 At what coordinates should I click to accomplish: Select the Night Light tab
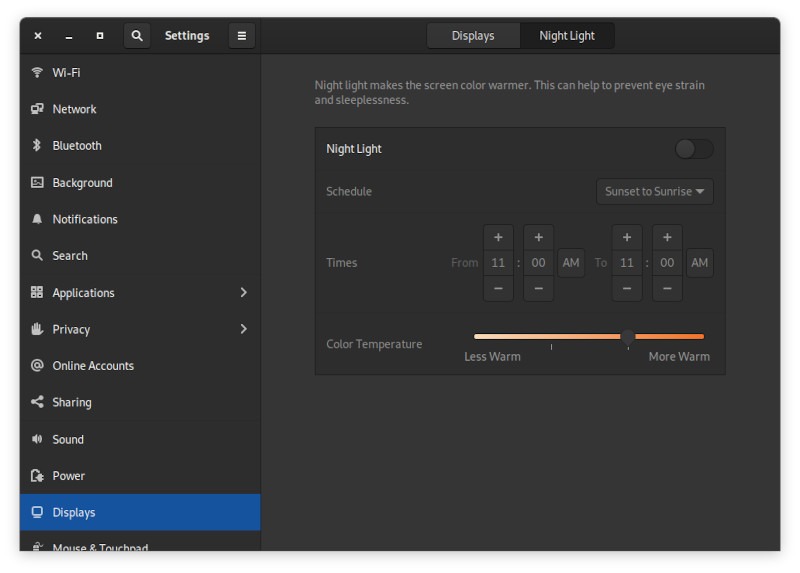pyautogui.click(x=567, y=36)
